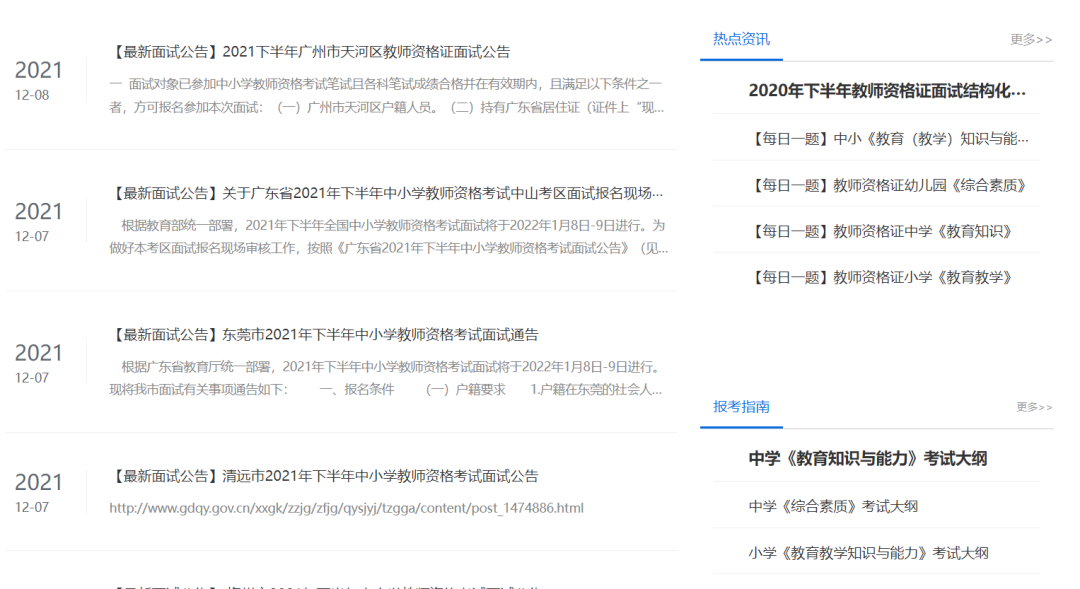Viewport: 1080px width, 589px height.
Task: Click the 中山考区 summary starting with 根据教育部统一部署
Action: pos(388,237)
